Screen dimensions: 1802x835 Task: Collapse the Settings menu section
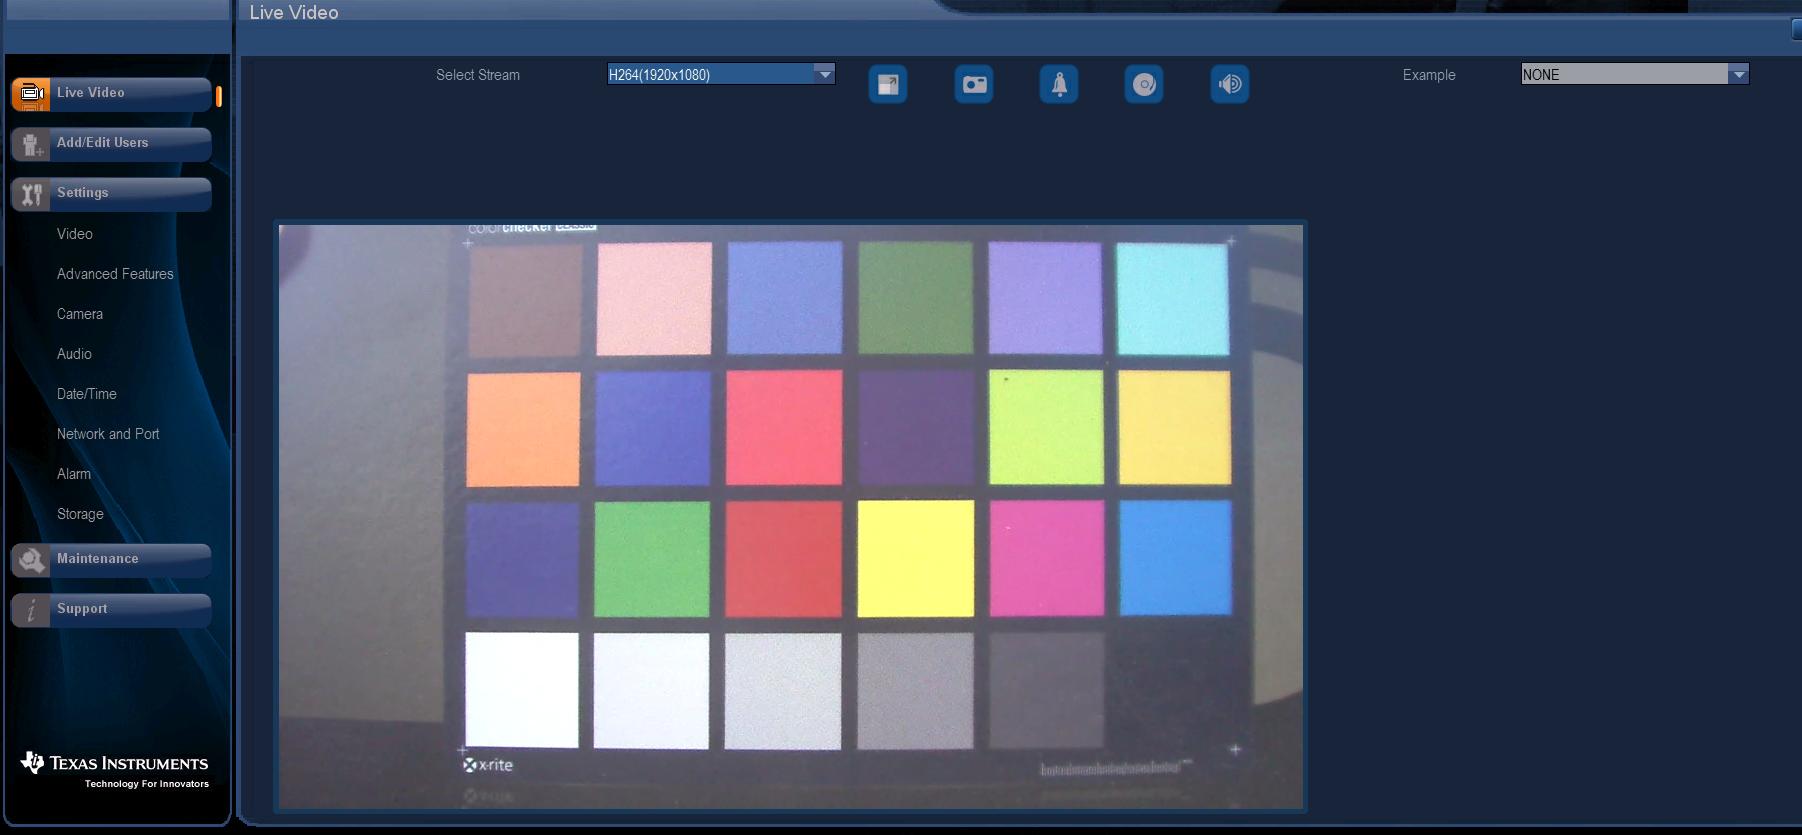112,193
